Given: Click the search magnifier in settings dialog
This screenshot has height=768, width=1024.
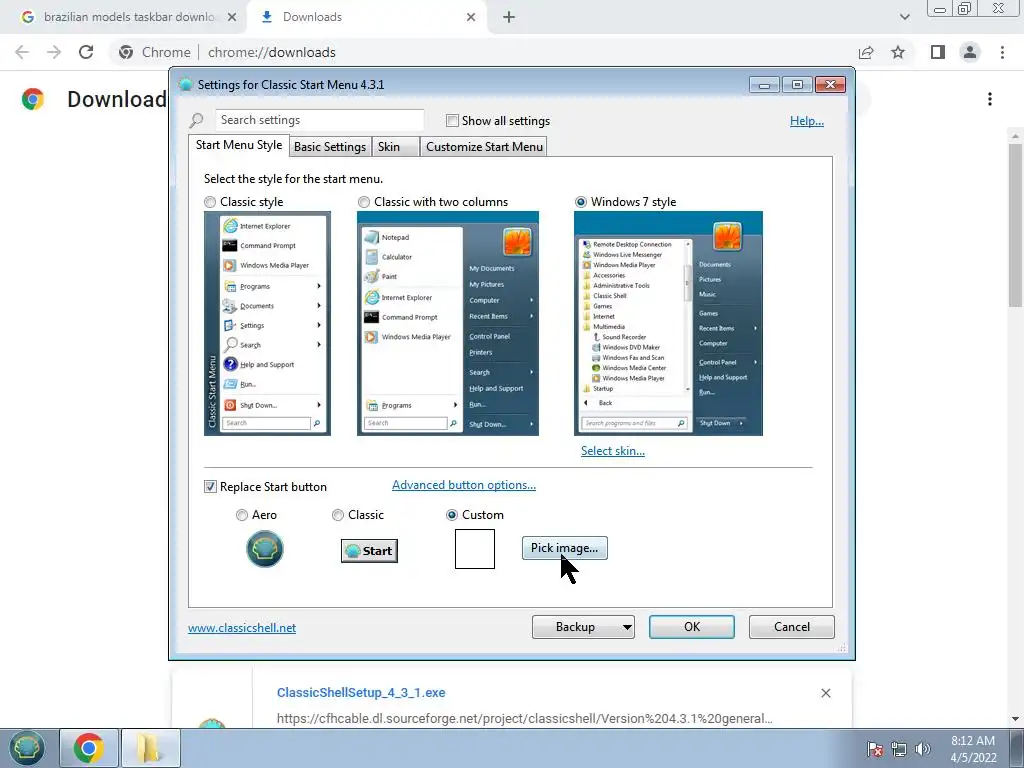Looking at the screenshot, I should tap(196, 120).
